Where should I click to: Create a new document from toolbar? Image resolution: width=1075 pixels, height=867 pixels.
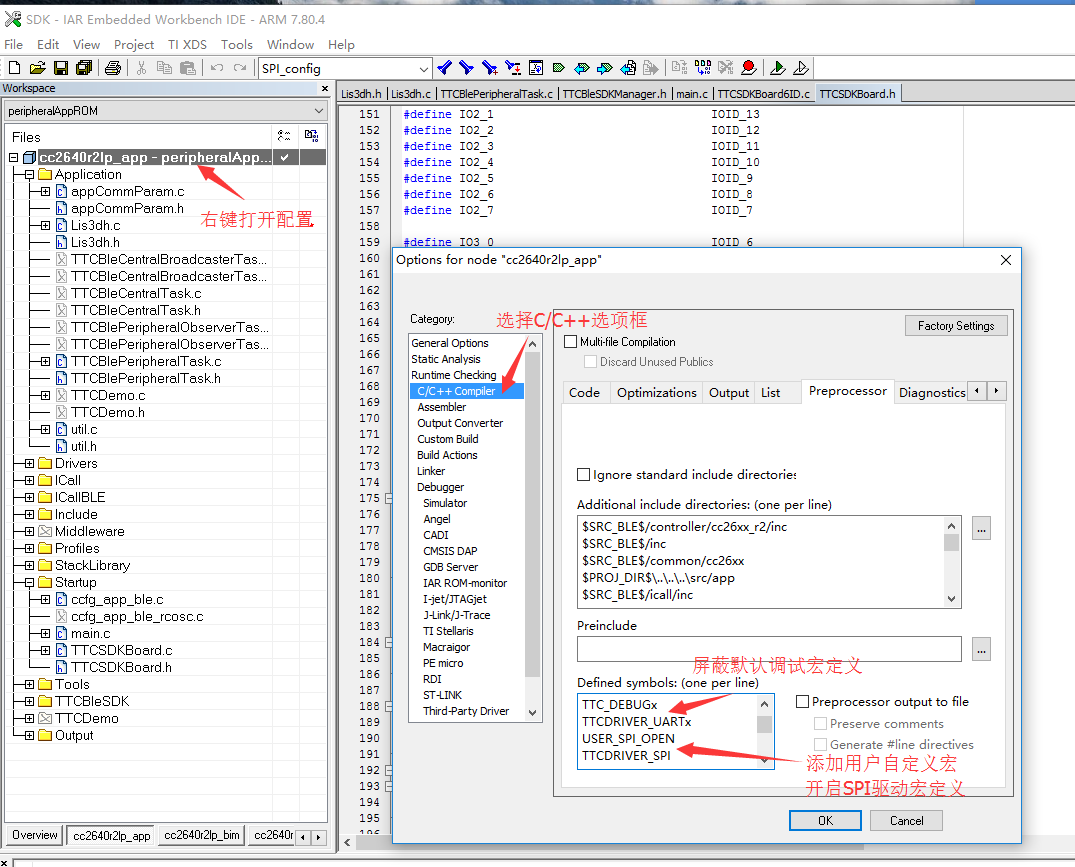coord(14,68)
